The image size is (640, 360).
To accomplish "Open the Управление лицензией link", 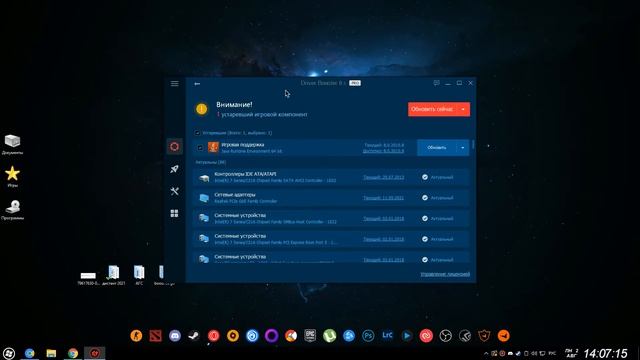I will point(445,274).
